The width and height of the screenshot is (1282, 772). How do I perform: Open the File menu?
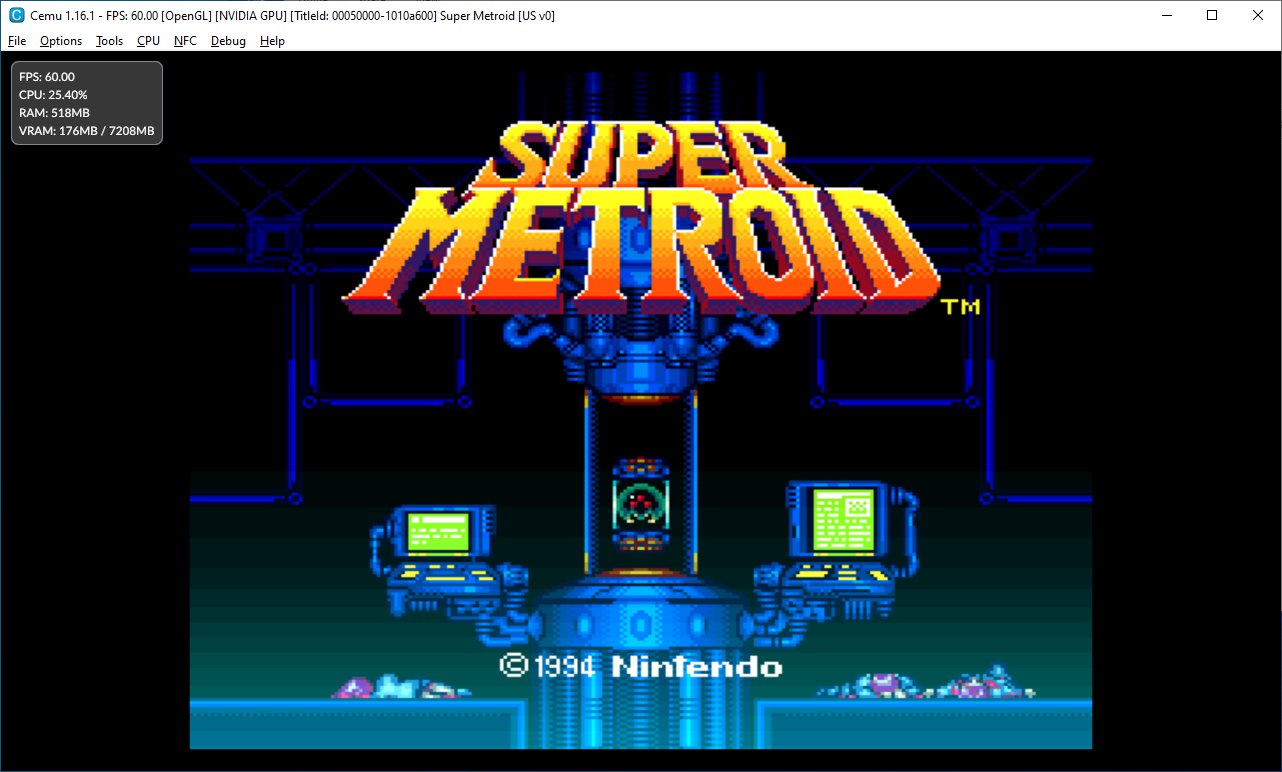(17, 41)
